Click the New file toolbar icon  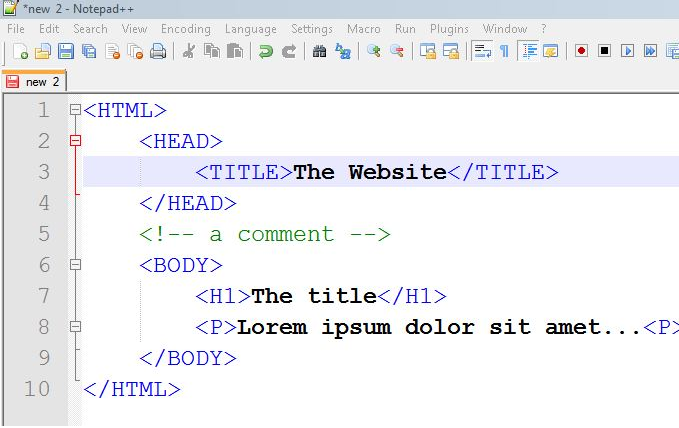[x=20, y=51]
